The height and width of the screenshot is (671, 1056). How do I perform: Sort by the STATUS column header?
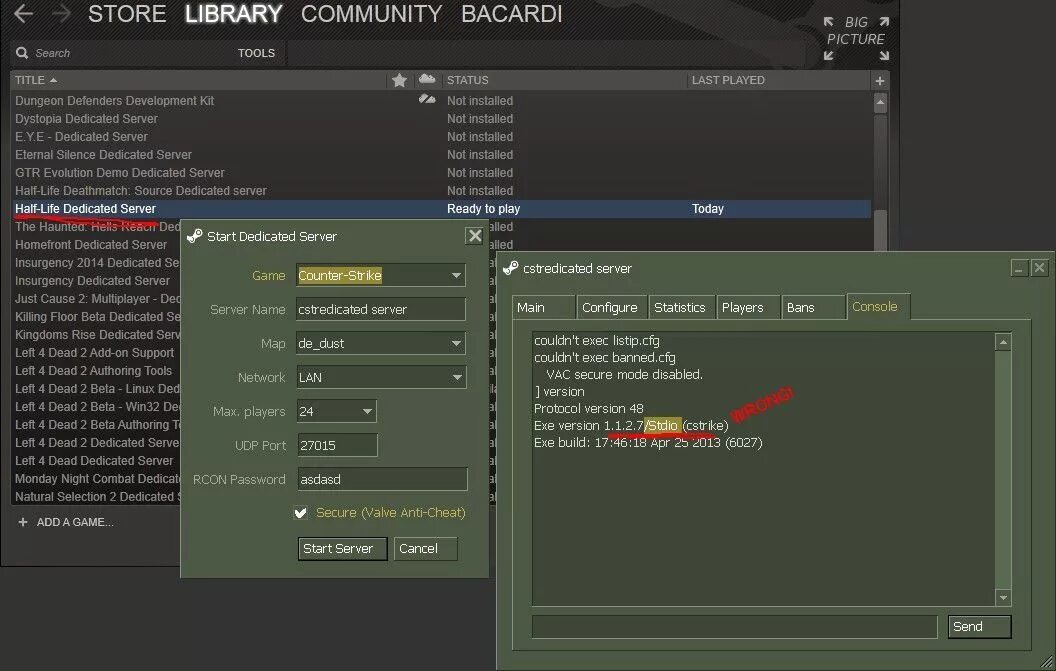pos(467,80)
